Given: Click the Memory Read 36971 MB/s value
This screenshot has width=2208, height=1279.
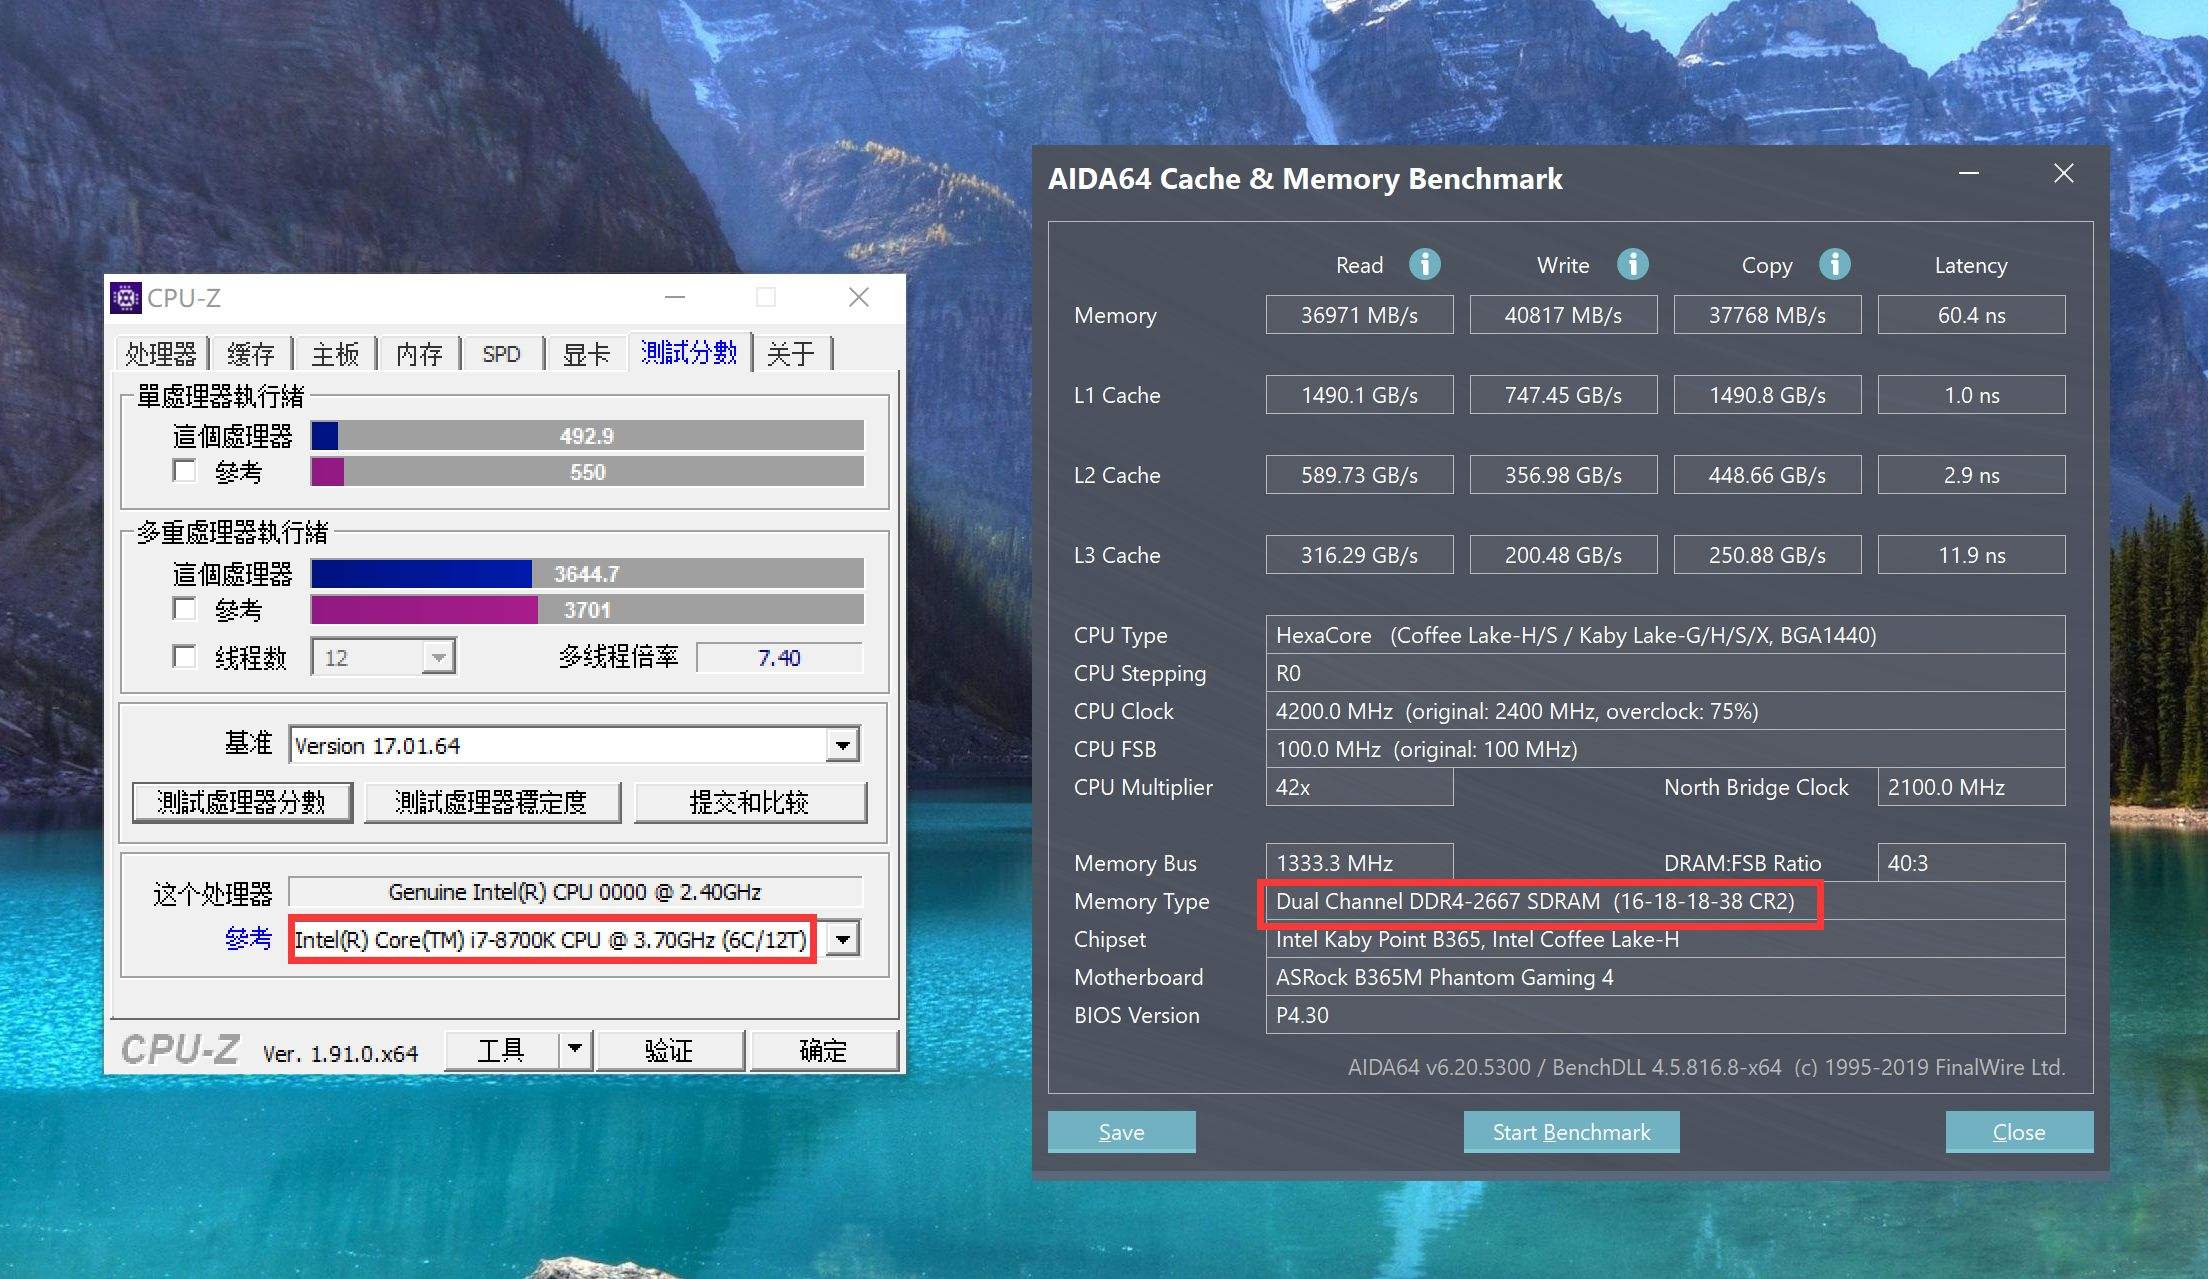Looking at the screenshot, I should pyautogui.click(x=1359, y=315).
